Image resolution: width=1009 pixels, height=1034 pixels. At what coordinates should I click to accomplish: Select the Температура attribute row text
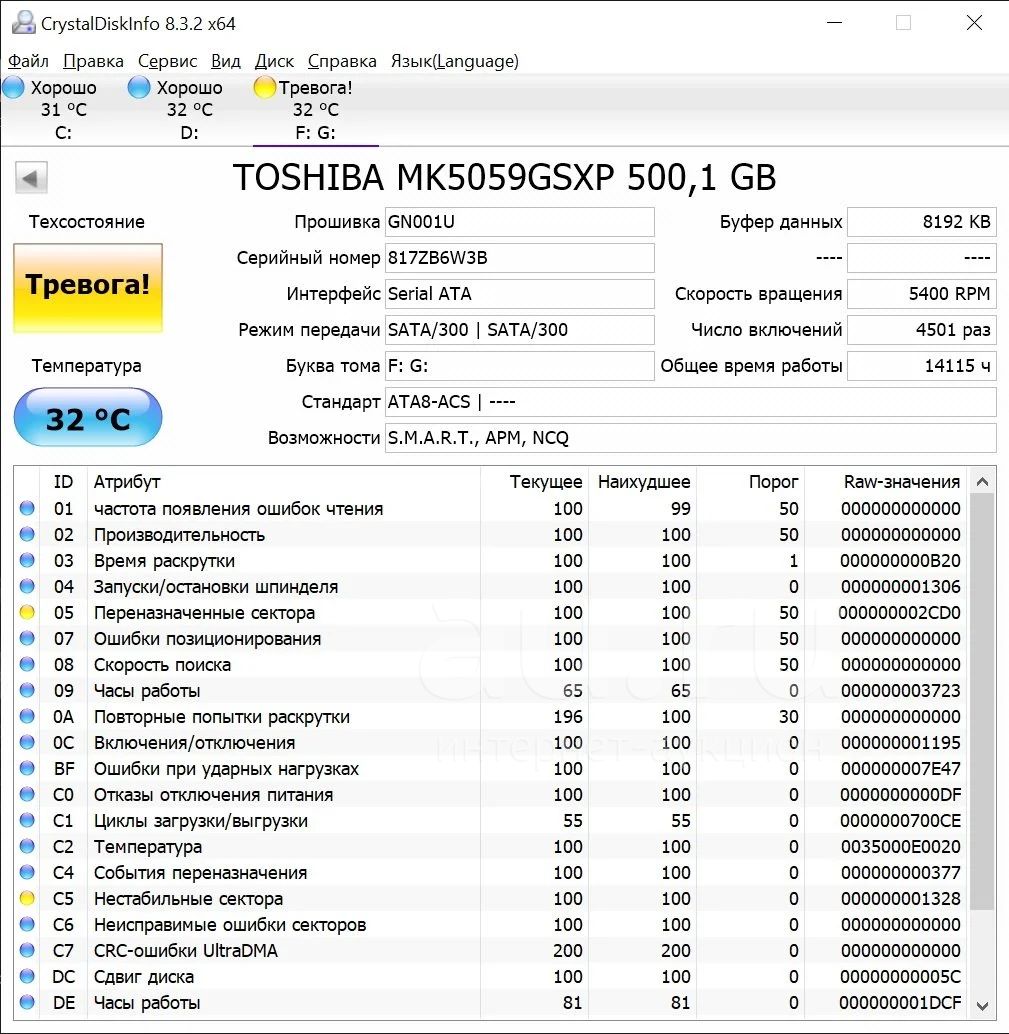coord(148,847)
